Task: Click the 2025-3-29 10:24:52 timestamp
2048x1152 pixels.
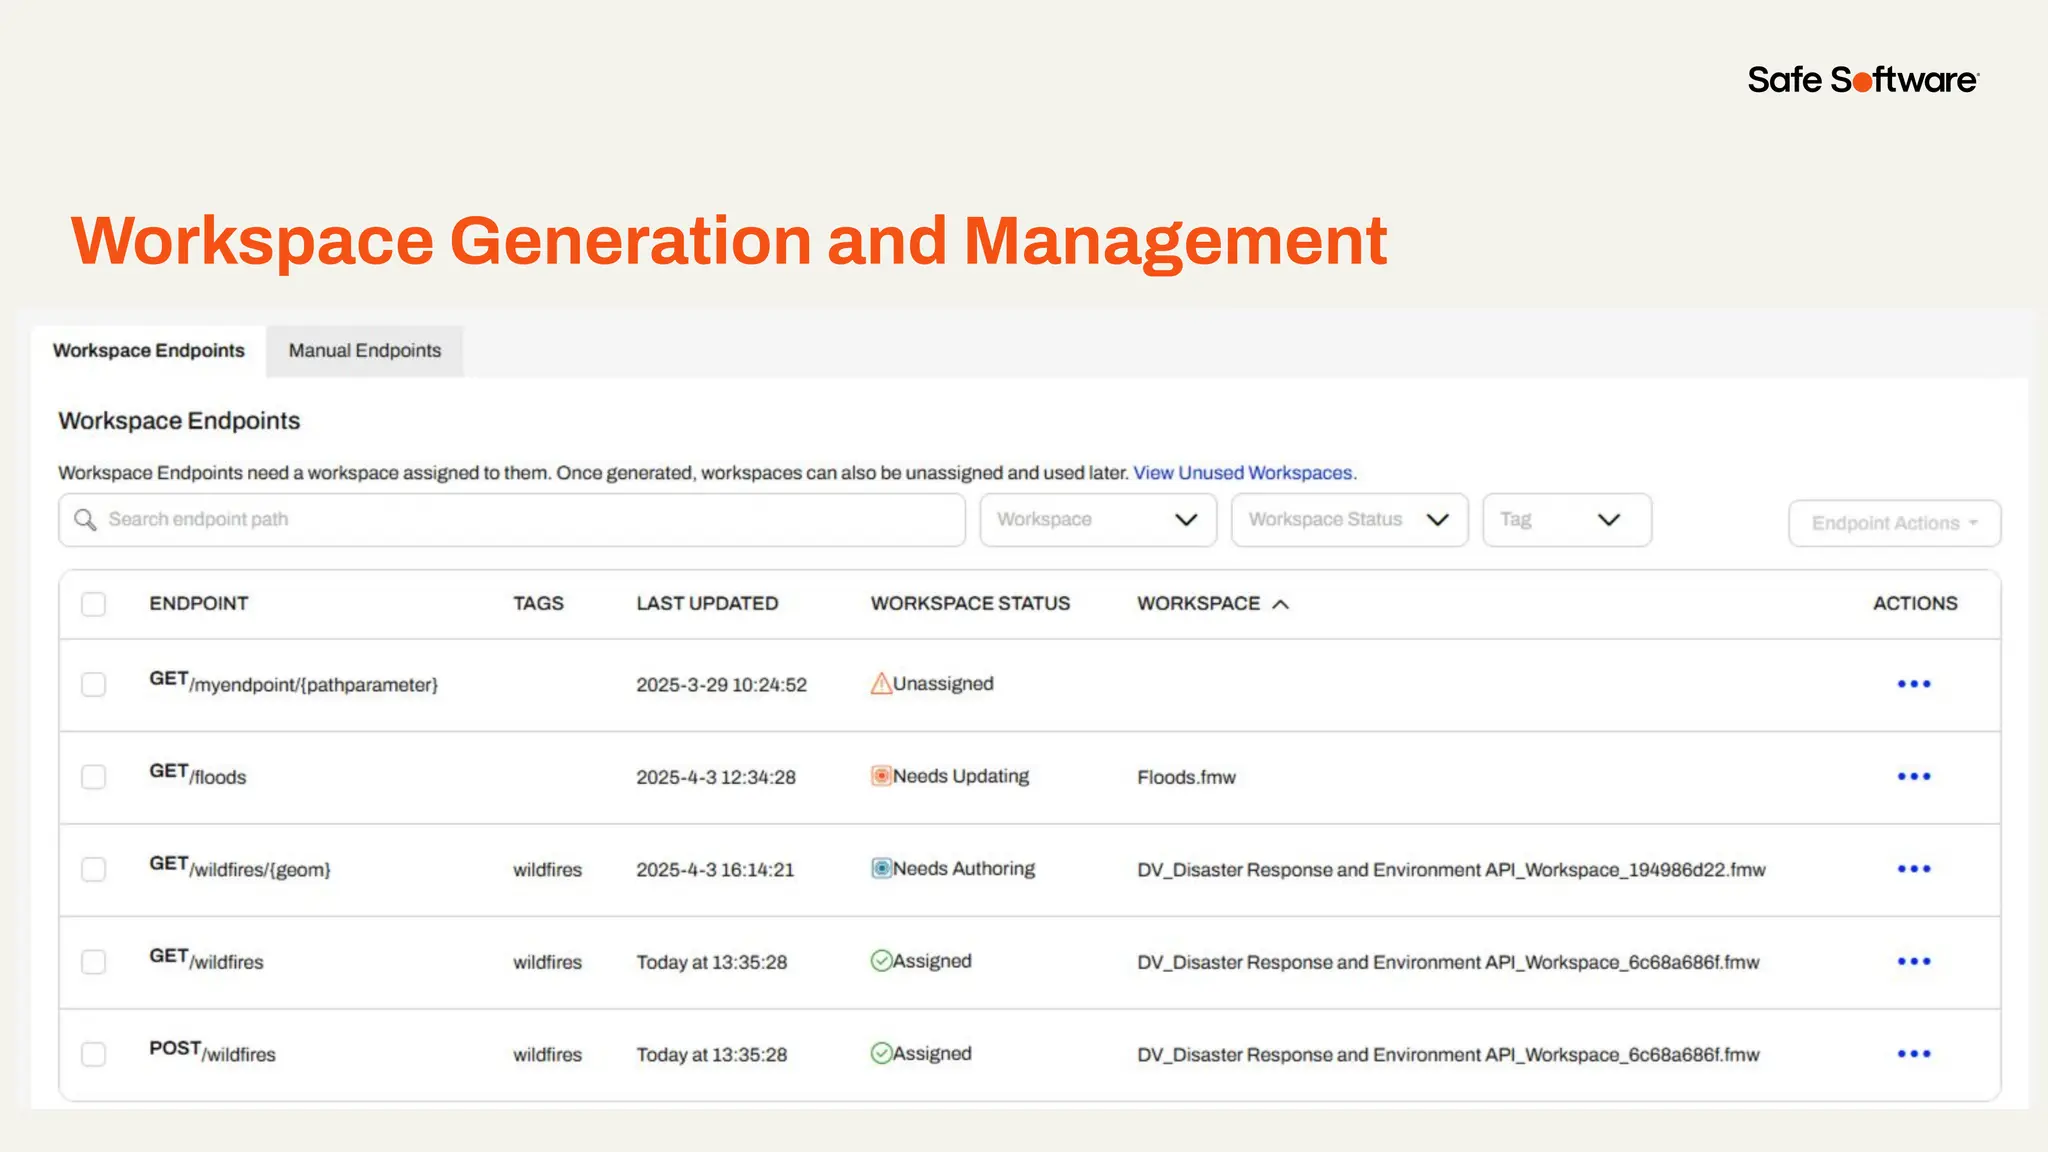Action: tap(721, 685)
